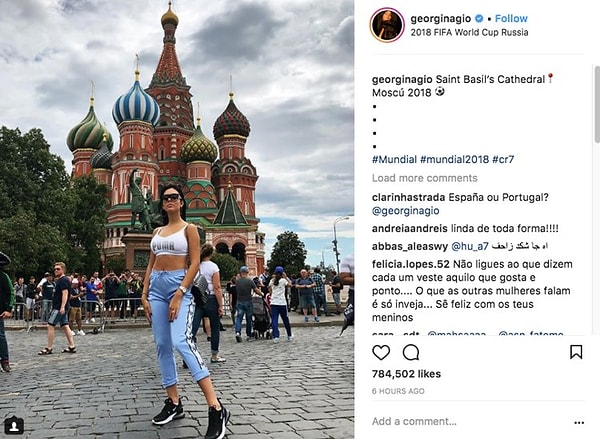600x439 pixels.
Task: View the 784,502 likes list
Action: tap(406, 374)
